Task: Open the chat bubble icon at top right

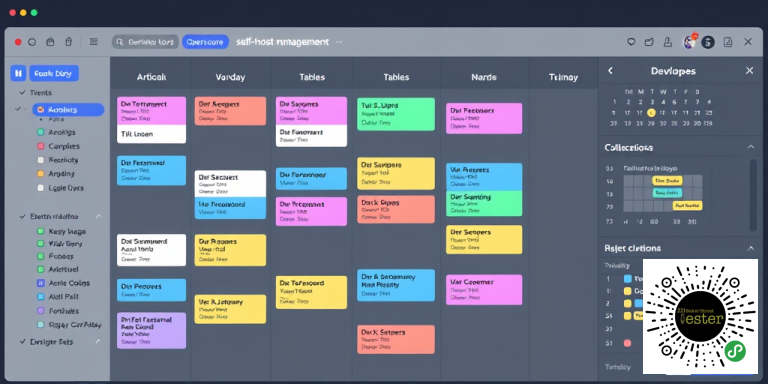Action: point(631,42)
